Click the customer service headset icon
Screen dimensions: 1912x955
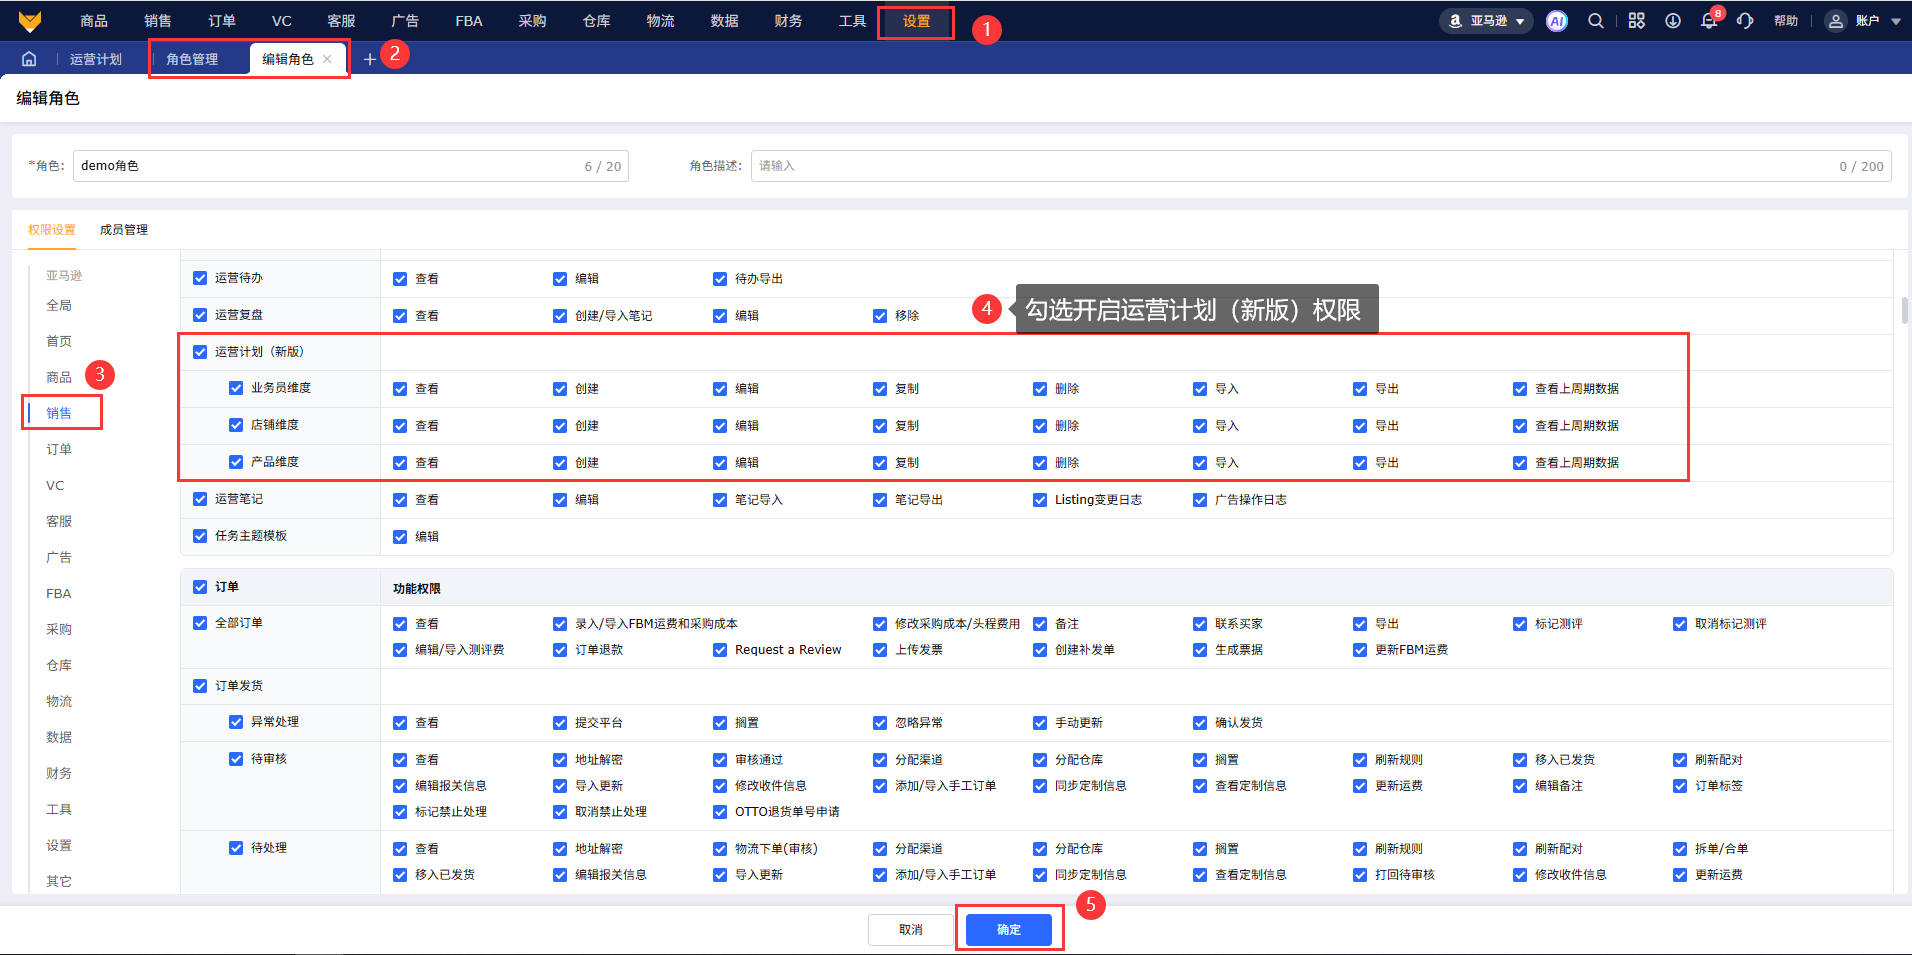pos(1745,21)
